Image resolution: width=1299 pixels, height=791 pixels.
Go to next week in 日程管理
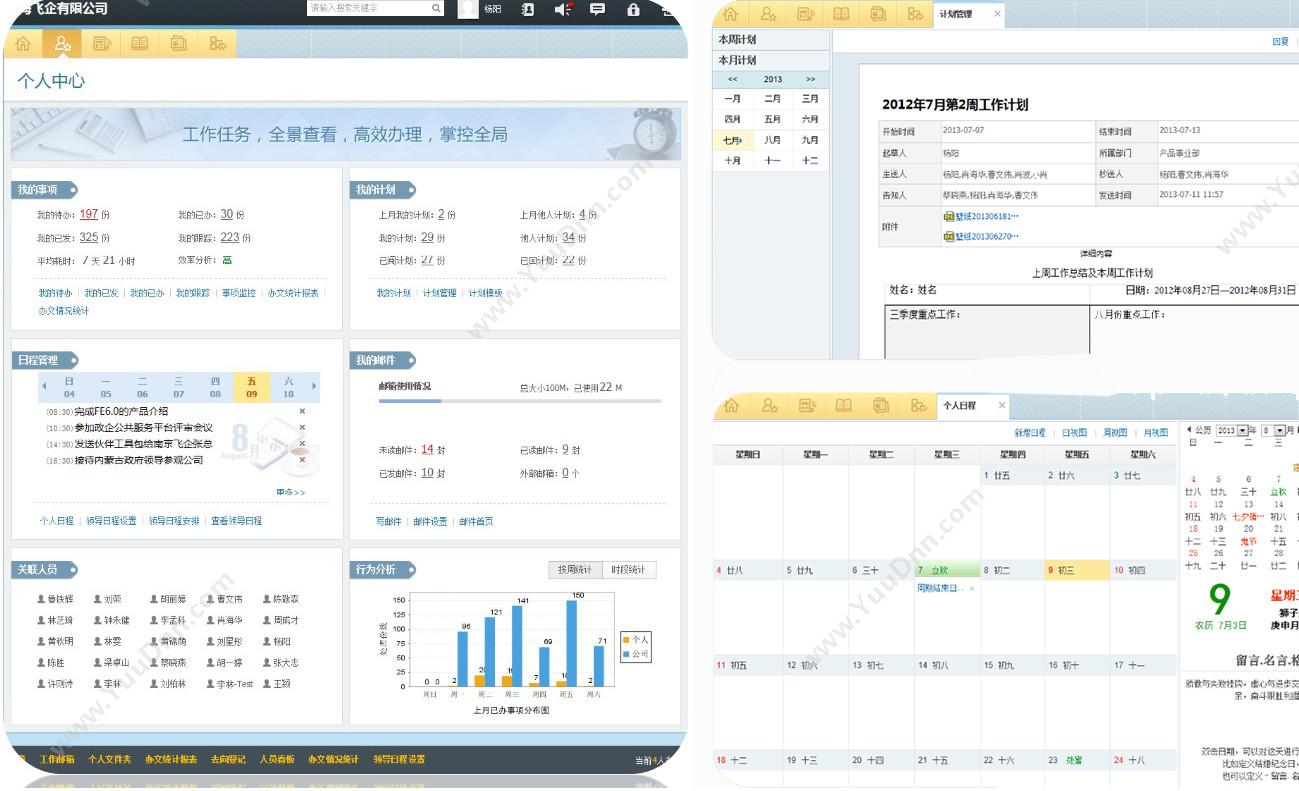pyautogui.click(x=314, y=386)
